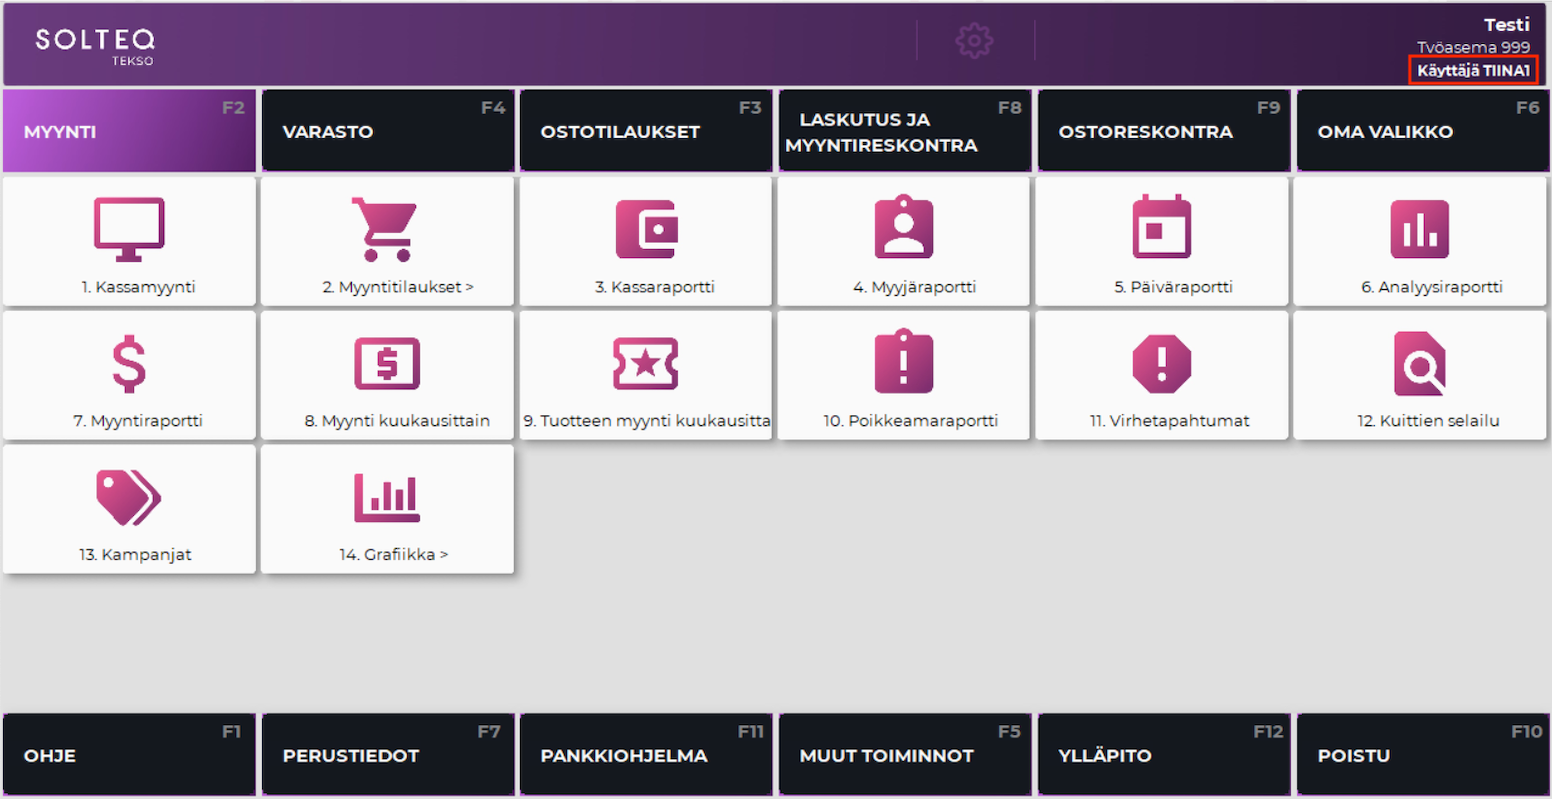This screenshot has height=799, width=1552.
Task: Switch to the Varasto tab
Action: [387, 132]
